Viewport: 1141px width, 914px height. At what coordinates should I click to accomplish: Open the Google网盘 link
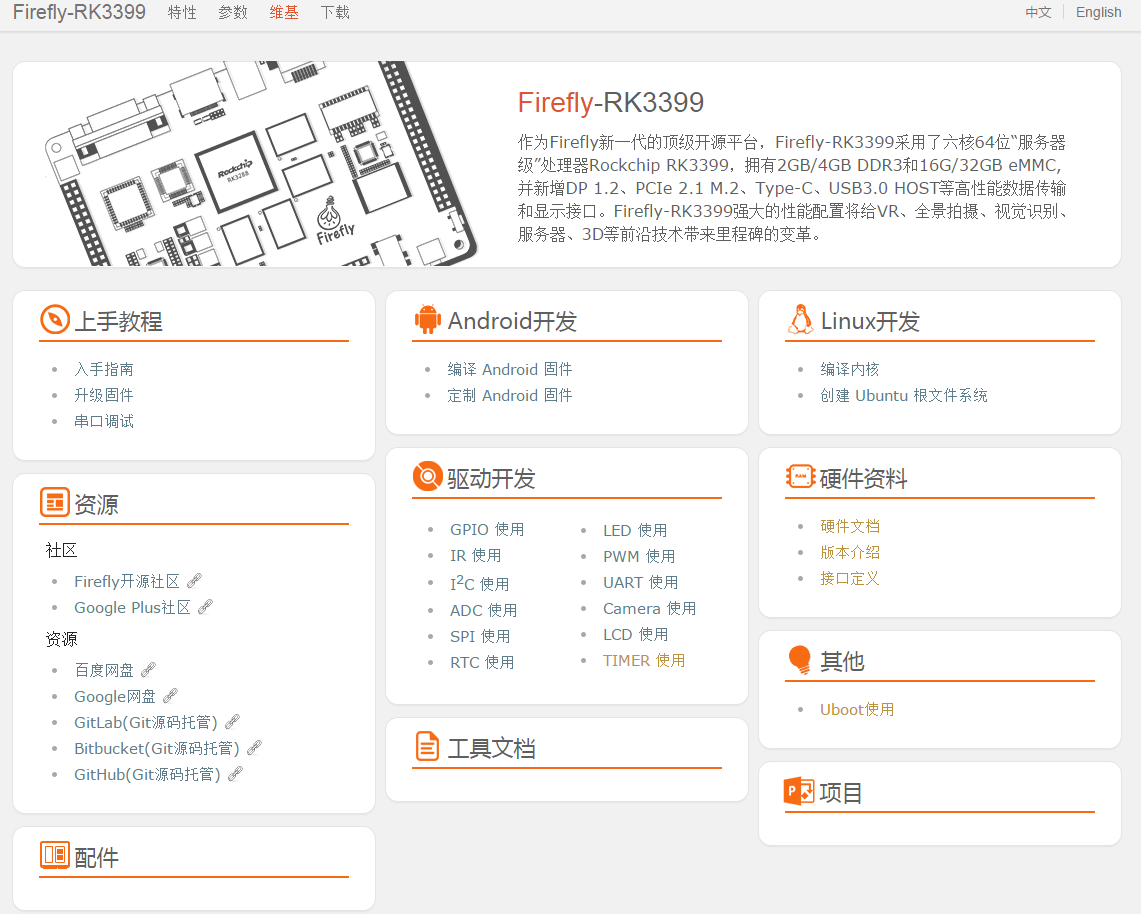click(x=115, y=696)
